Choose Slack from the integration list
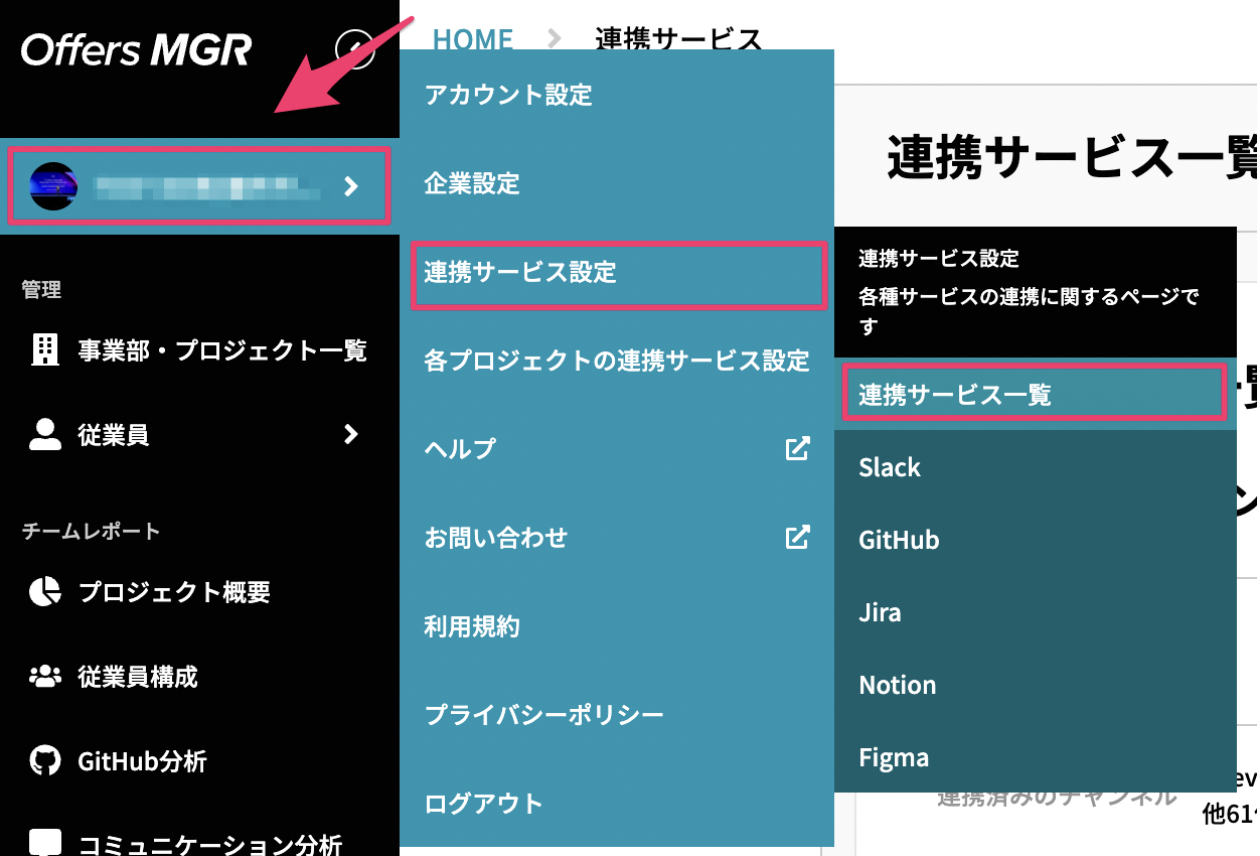Image resolution: width=1260 pixels, height=856 pixels. pos(1035,467)
